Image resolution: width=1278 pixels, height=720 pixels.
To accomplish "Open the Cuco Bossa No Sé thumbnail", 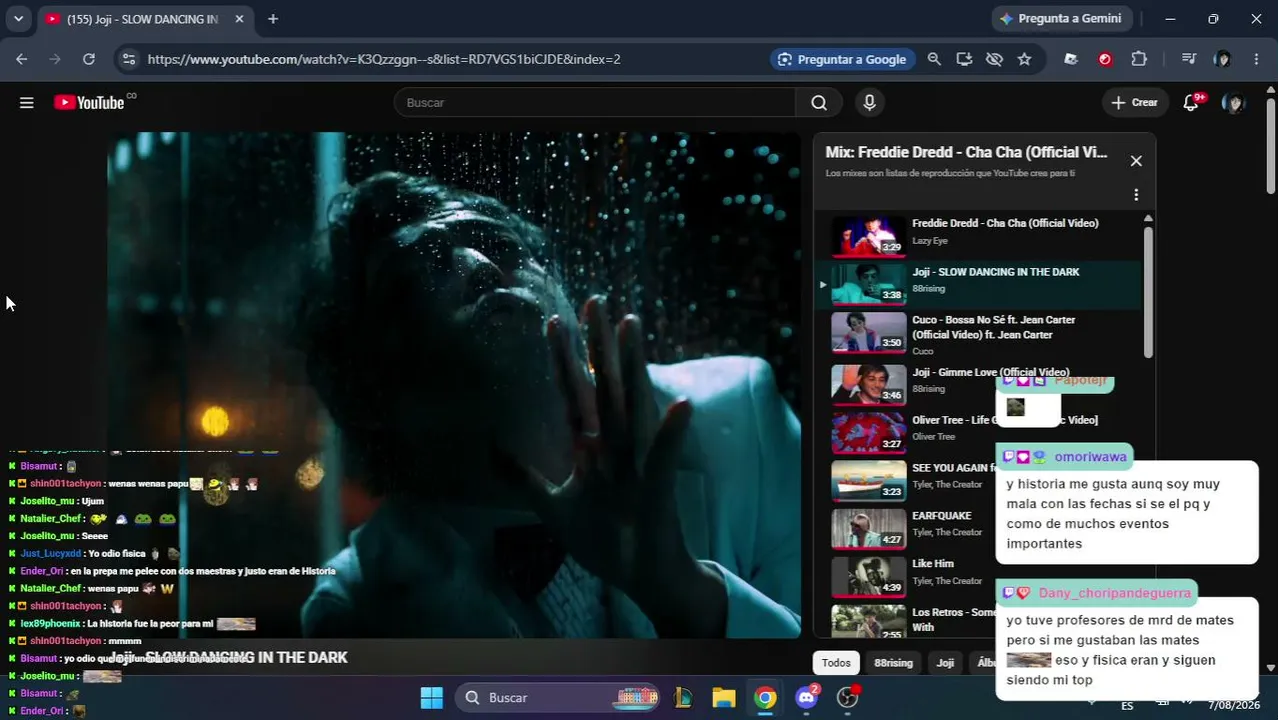I will coord(869,333).
